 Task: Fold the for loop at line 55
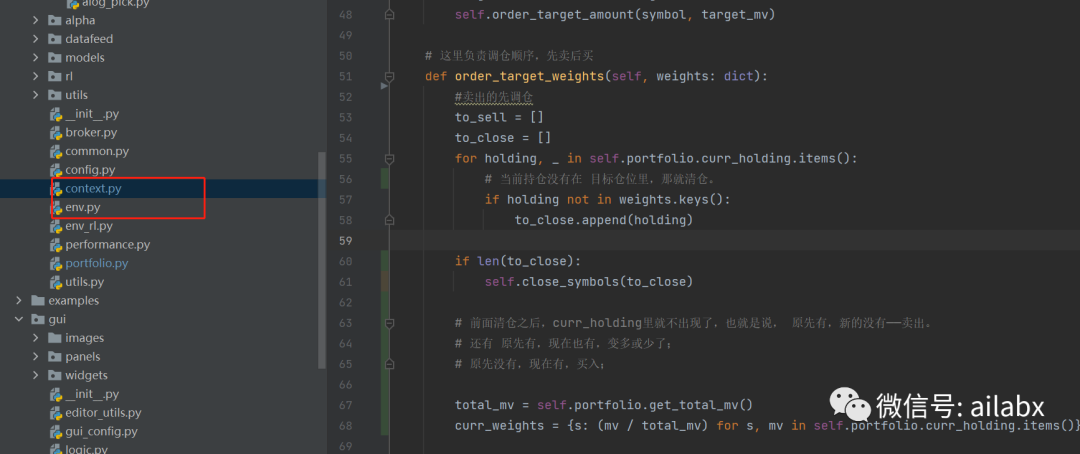click(390, 158)
